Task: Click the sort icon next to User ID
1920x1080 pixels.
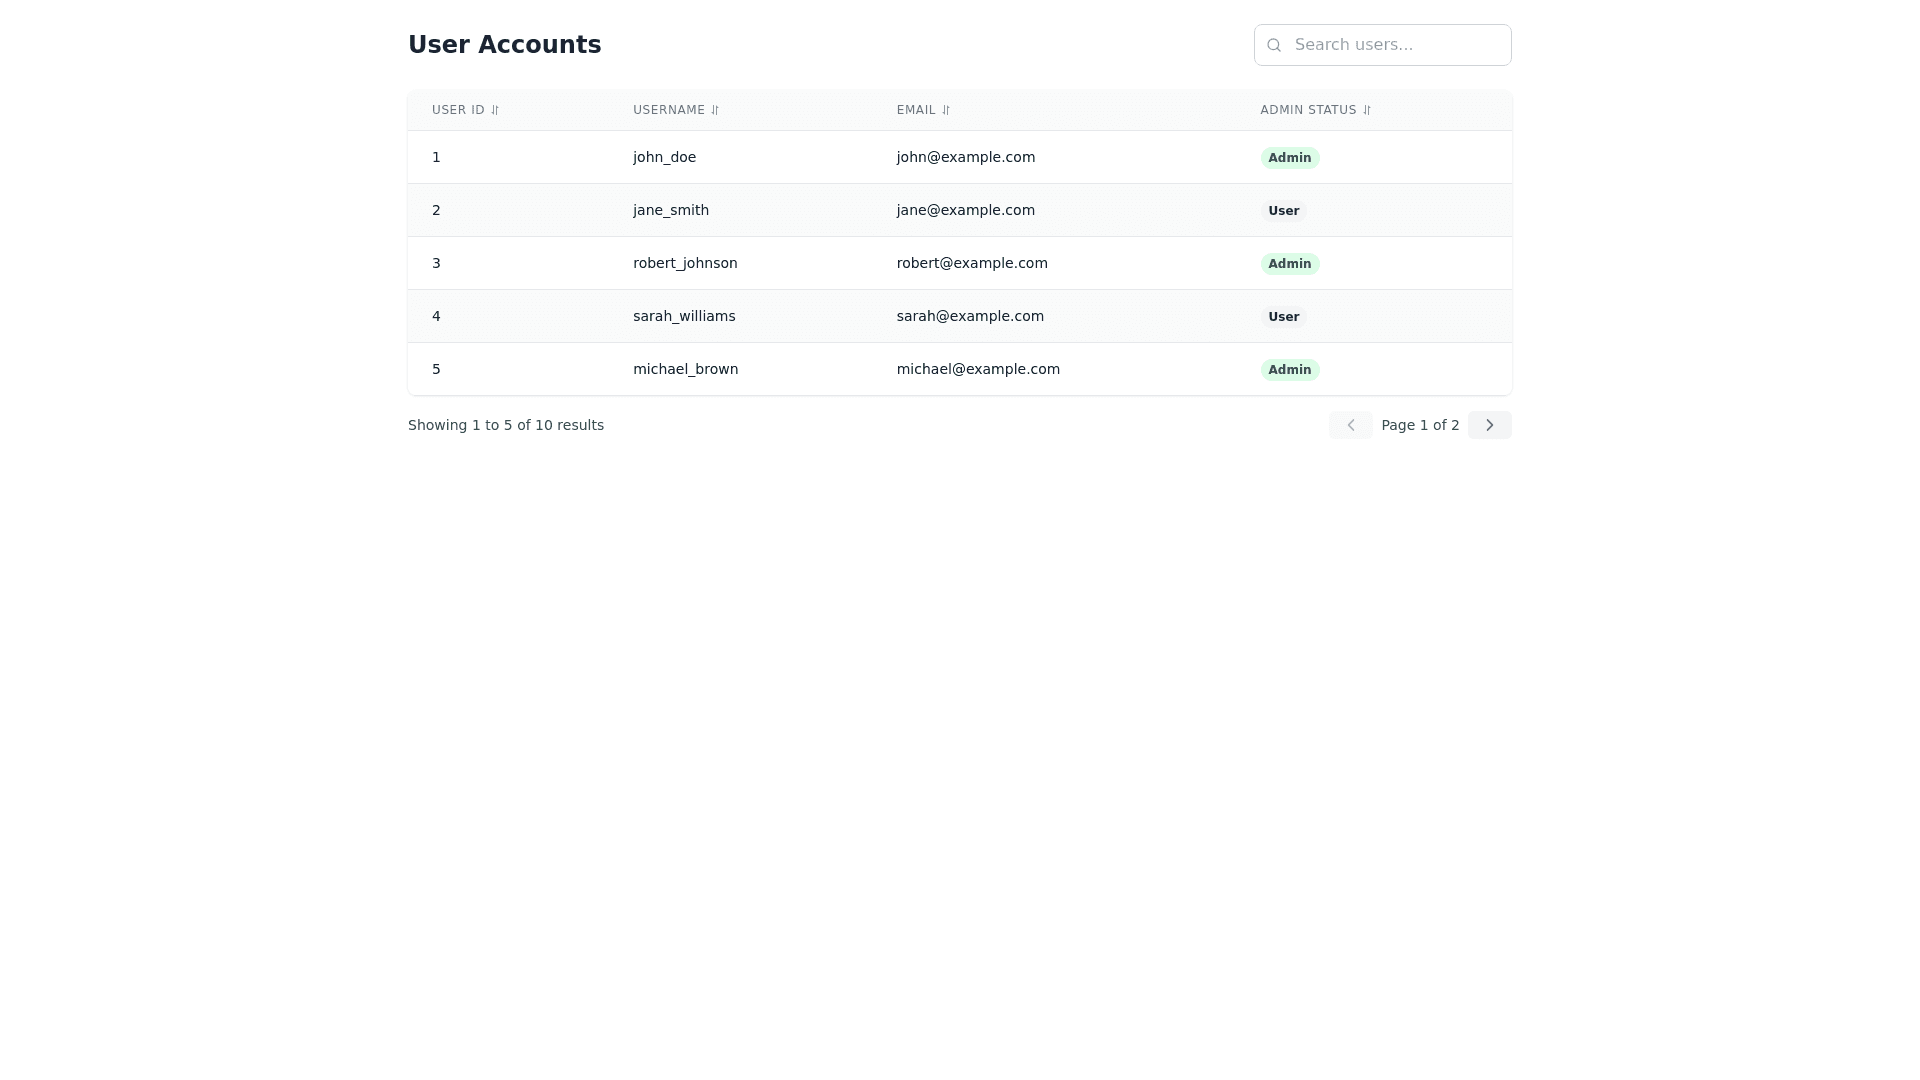Action: [495, 111]
